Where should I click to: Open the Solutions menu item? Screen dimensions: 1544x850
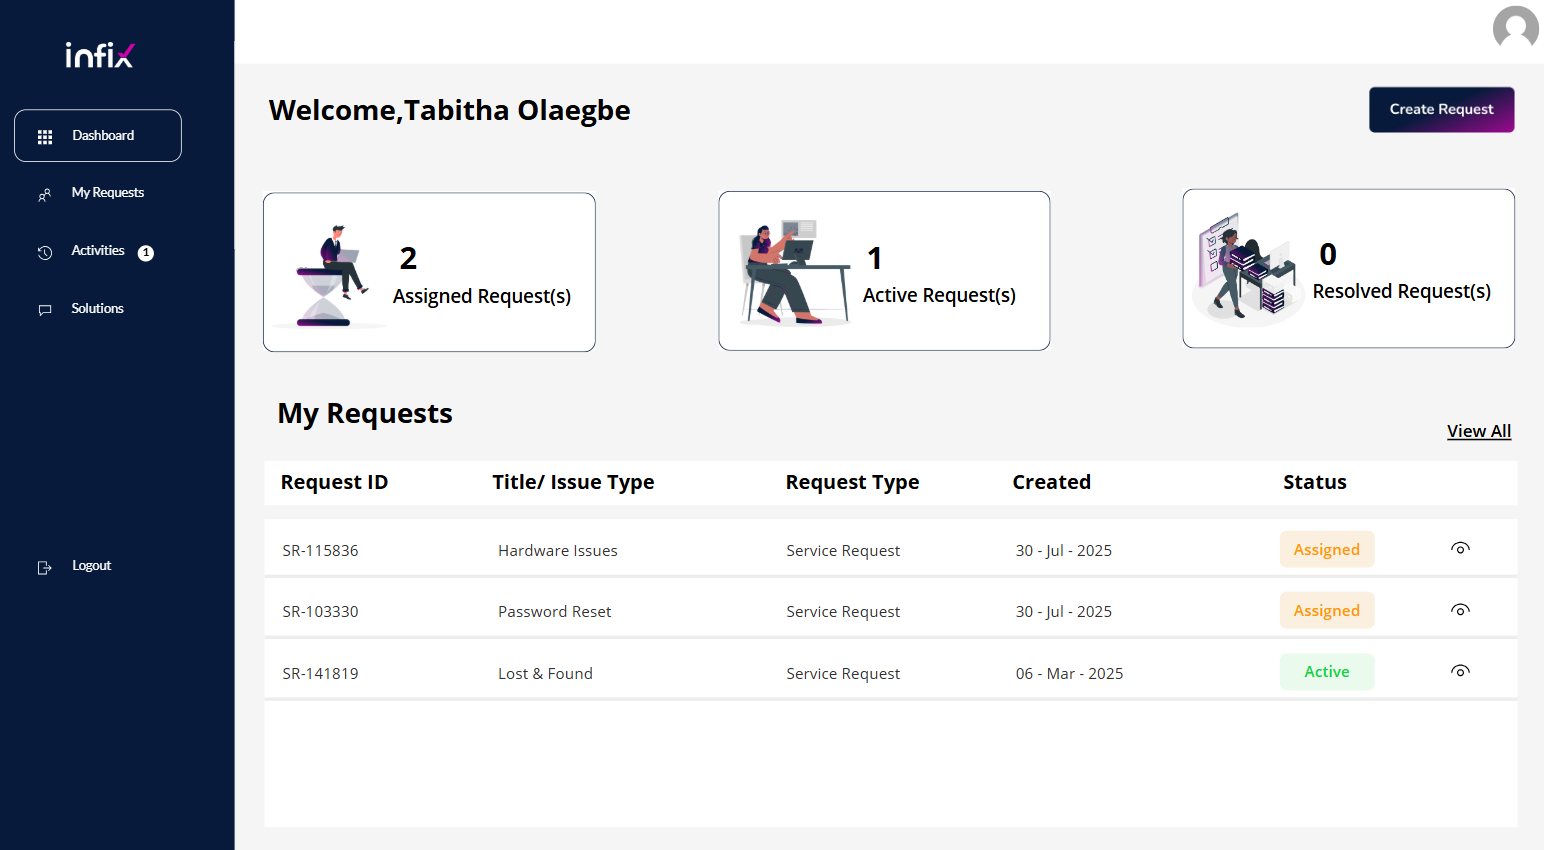[98, 309]
